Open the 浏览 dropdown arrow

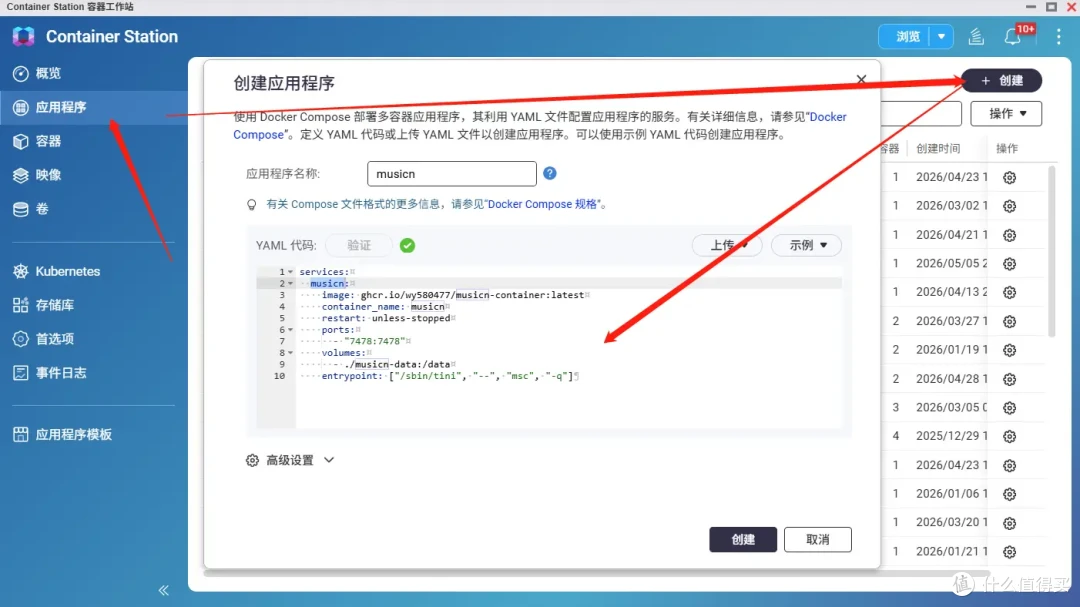[942, 37]
